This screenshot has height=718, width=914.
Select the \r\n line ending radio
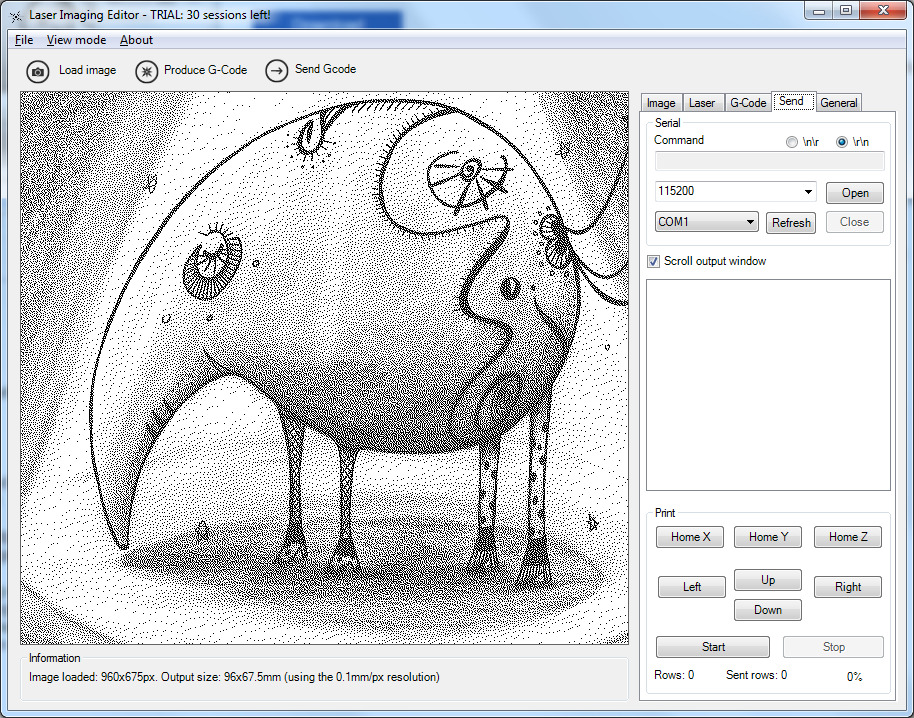tap(841, 142)
